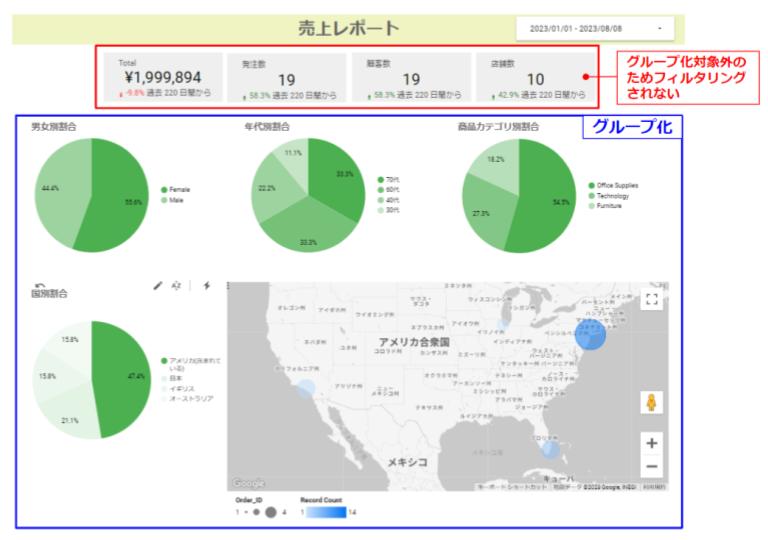Open the A-Z sort icon on 国別割合 chart
The height and width of the screenshot is (540, 768).
point(176,285)
